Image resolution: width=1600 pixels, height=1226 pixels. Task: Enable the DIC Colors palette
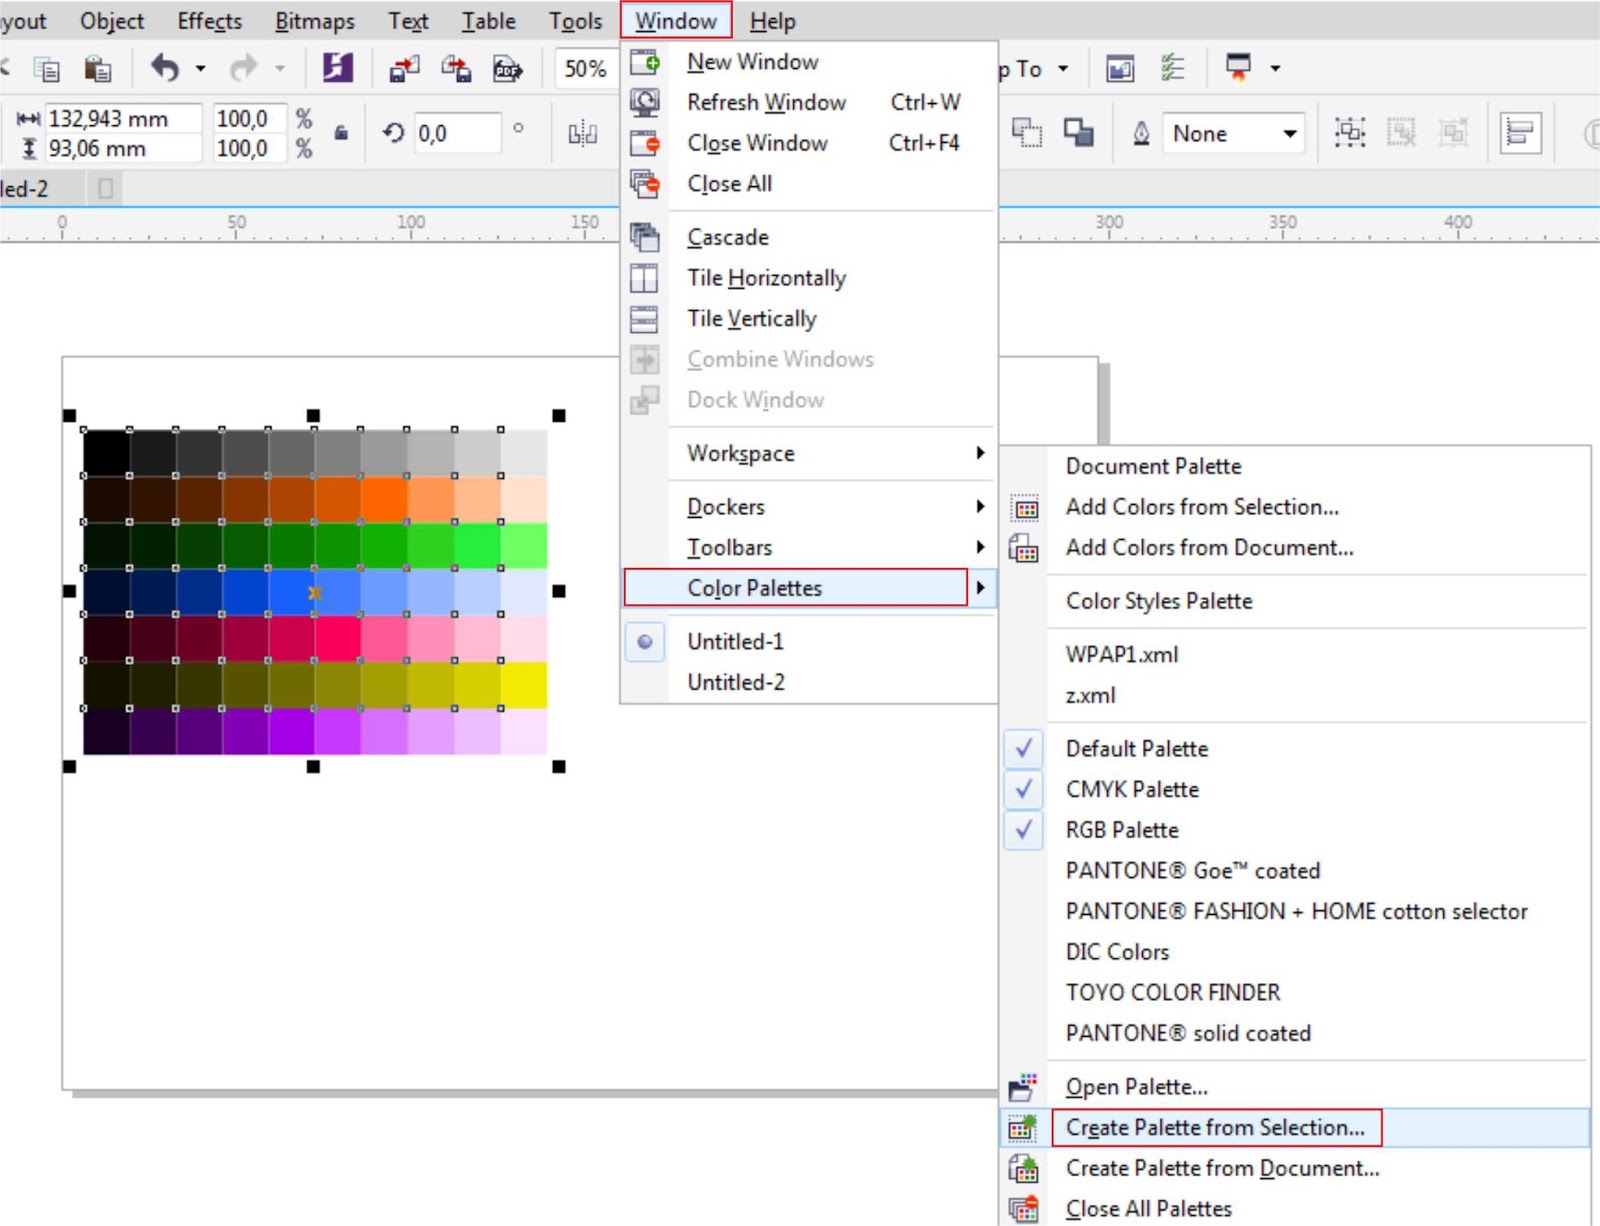click(x=1117, y=952)
